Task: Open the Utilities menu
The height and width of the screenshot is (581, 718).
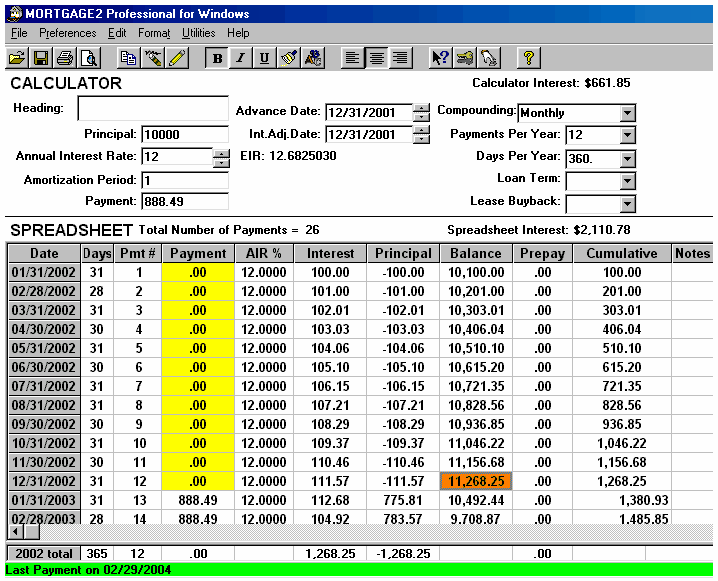Action: point(198,33)
